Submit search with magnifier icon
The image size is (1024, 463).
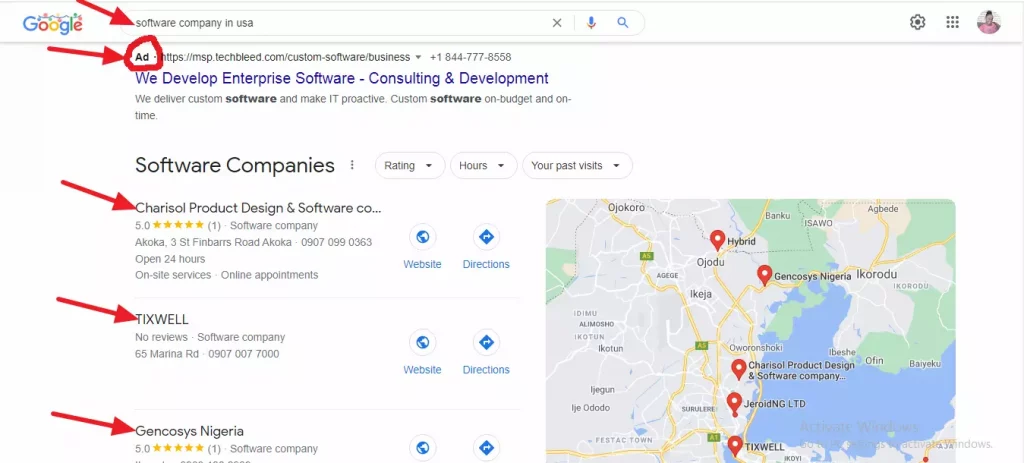pos(623,23)
